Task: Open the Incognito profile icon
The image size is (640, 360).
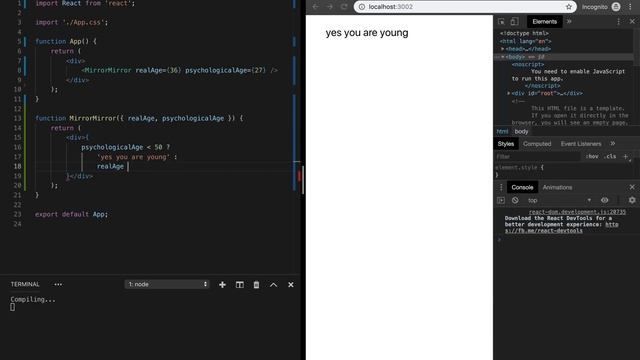Action: tap(616, 7)
